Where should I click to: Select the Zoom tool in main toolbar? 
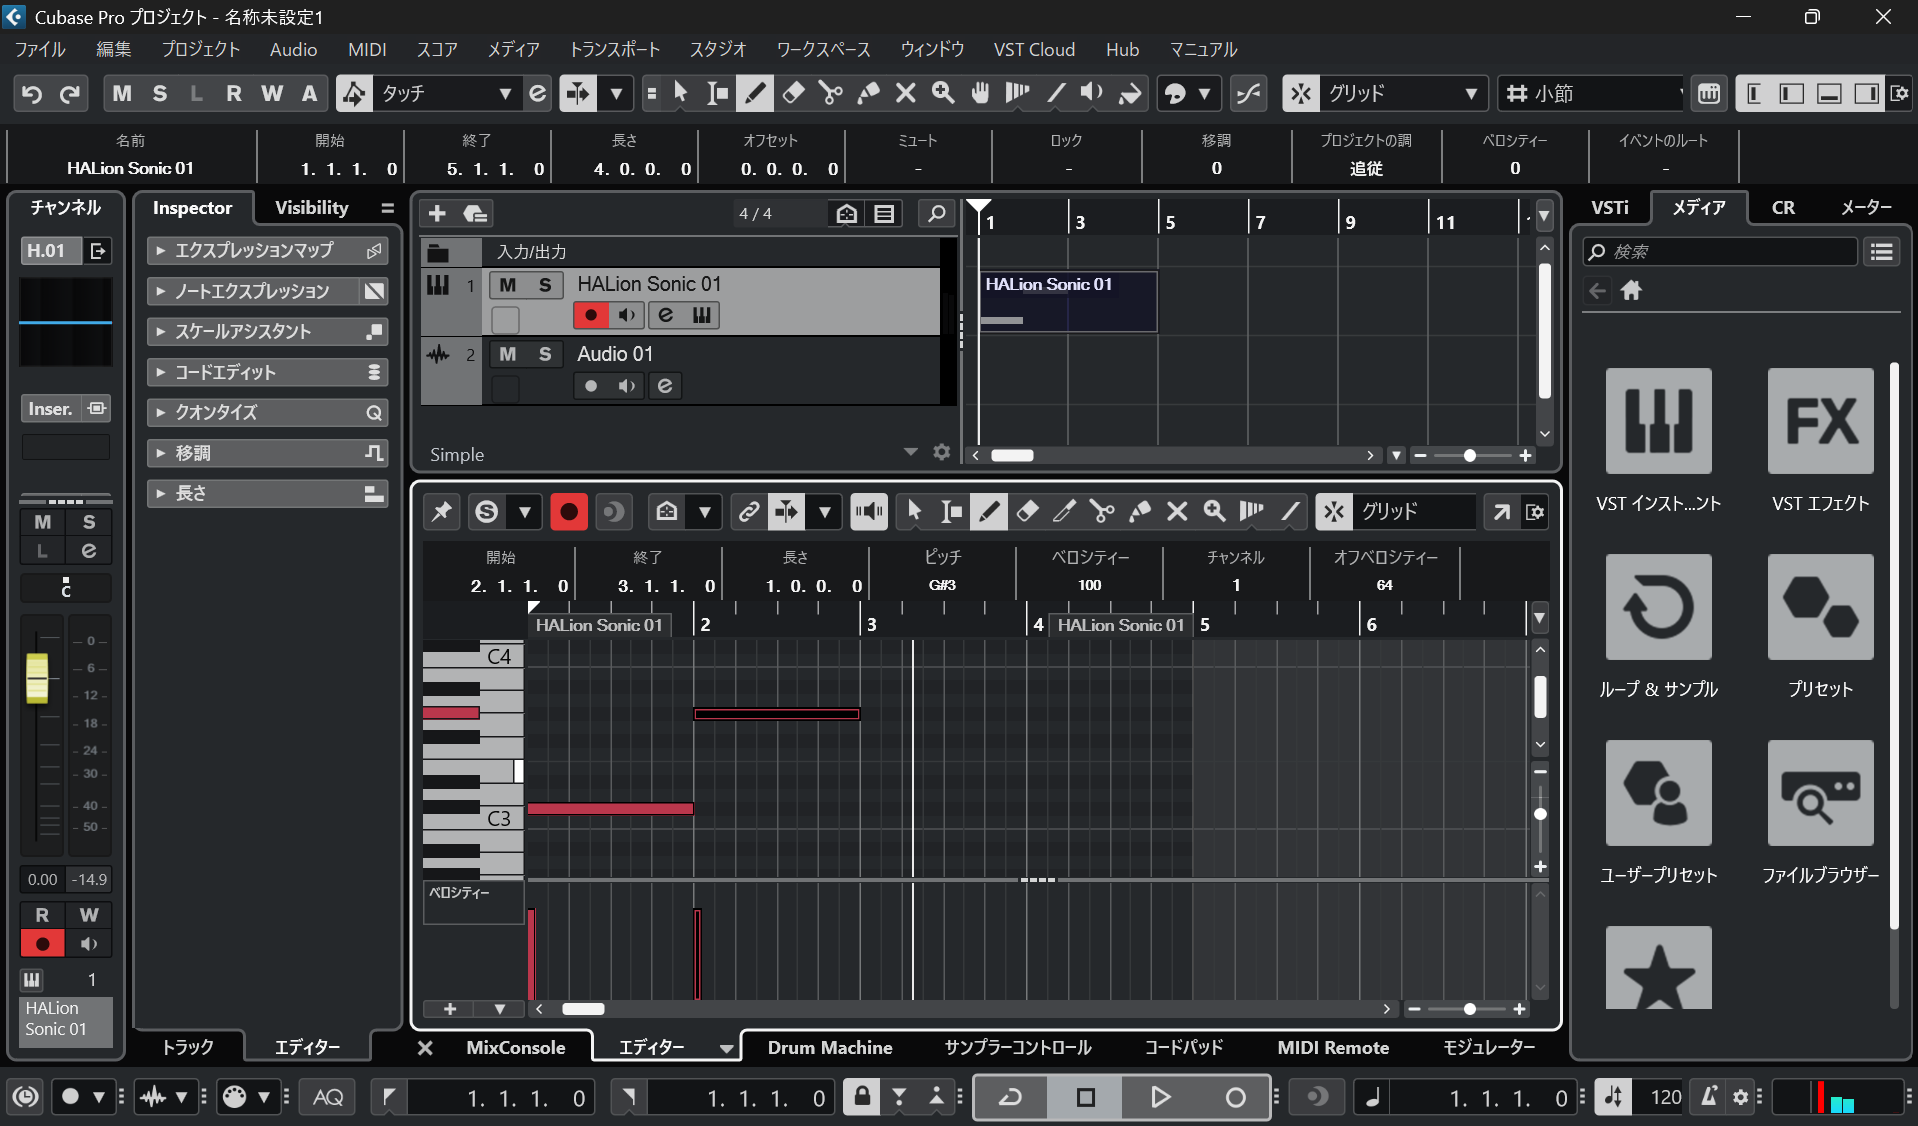[x=943, y=93]
